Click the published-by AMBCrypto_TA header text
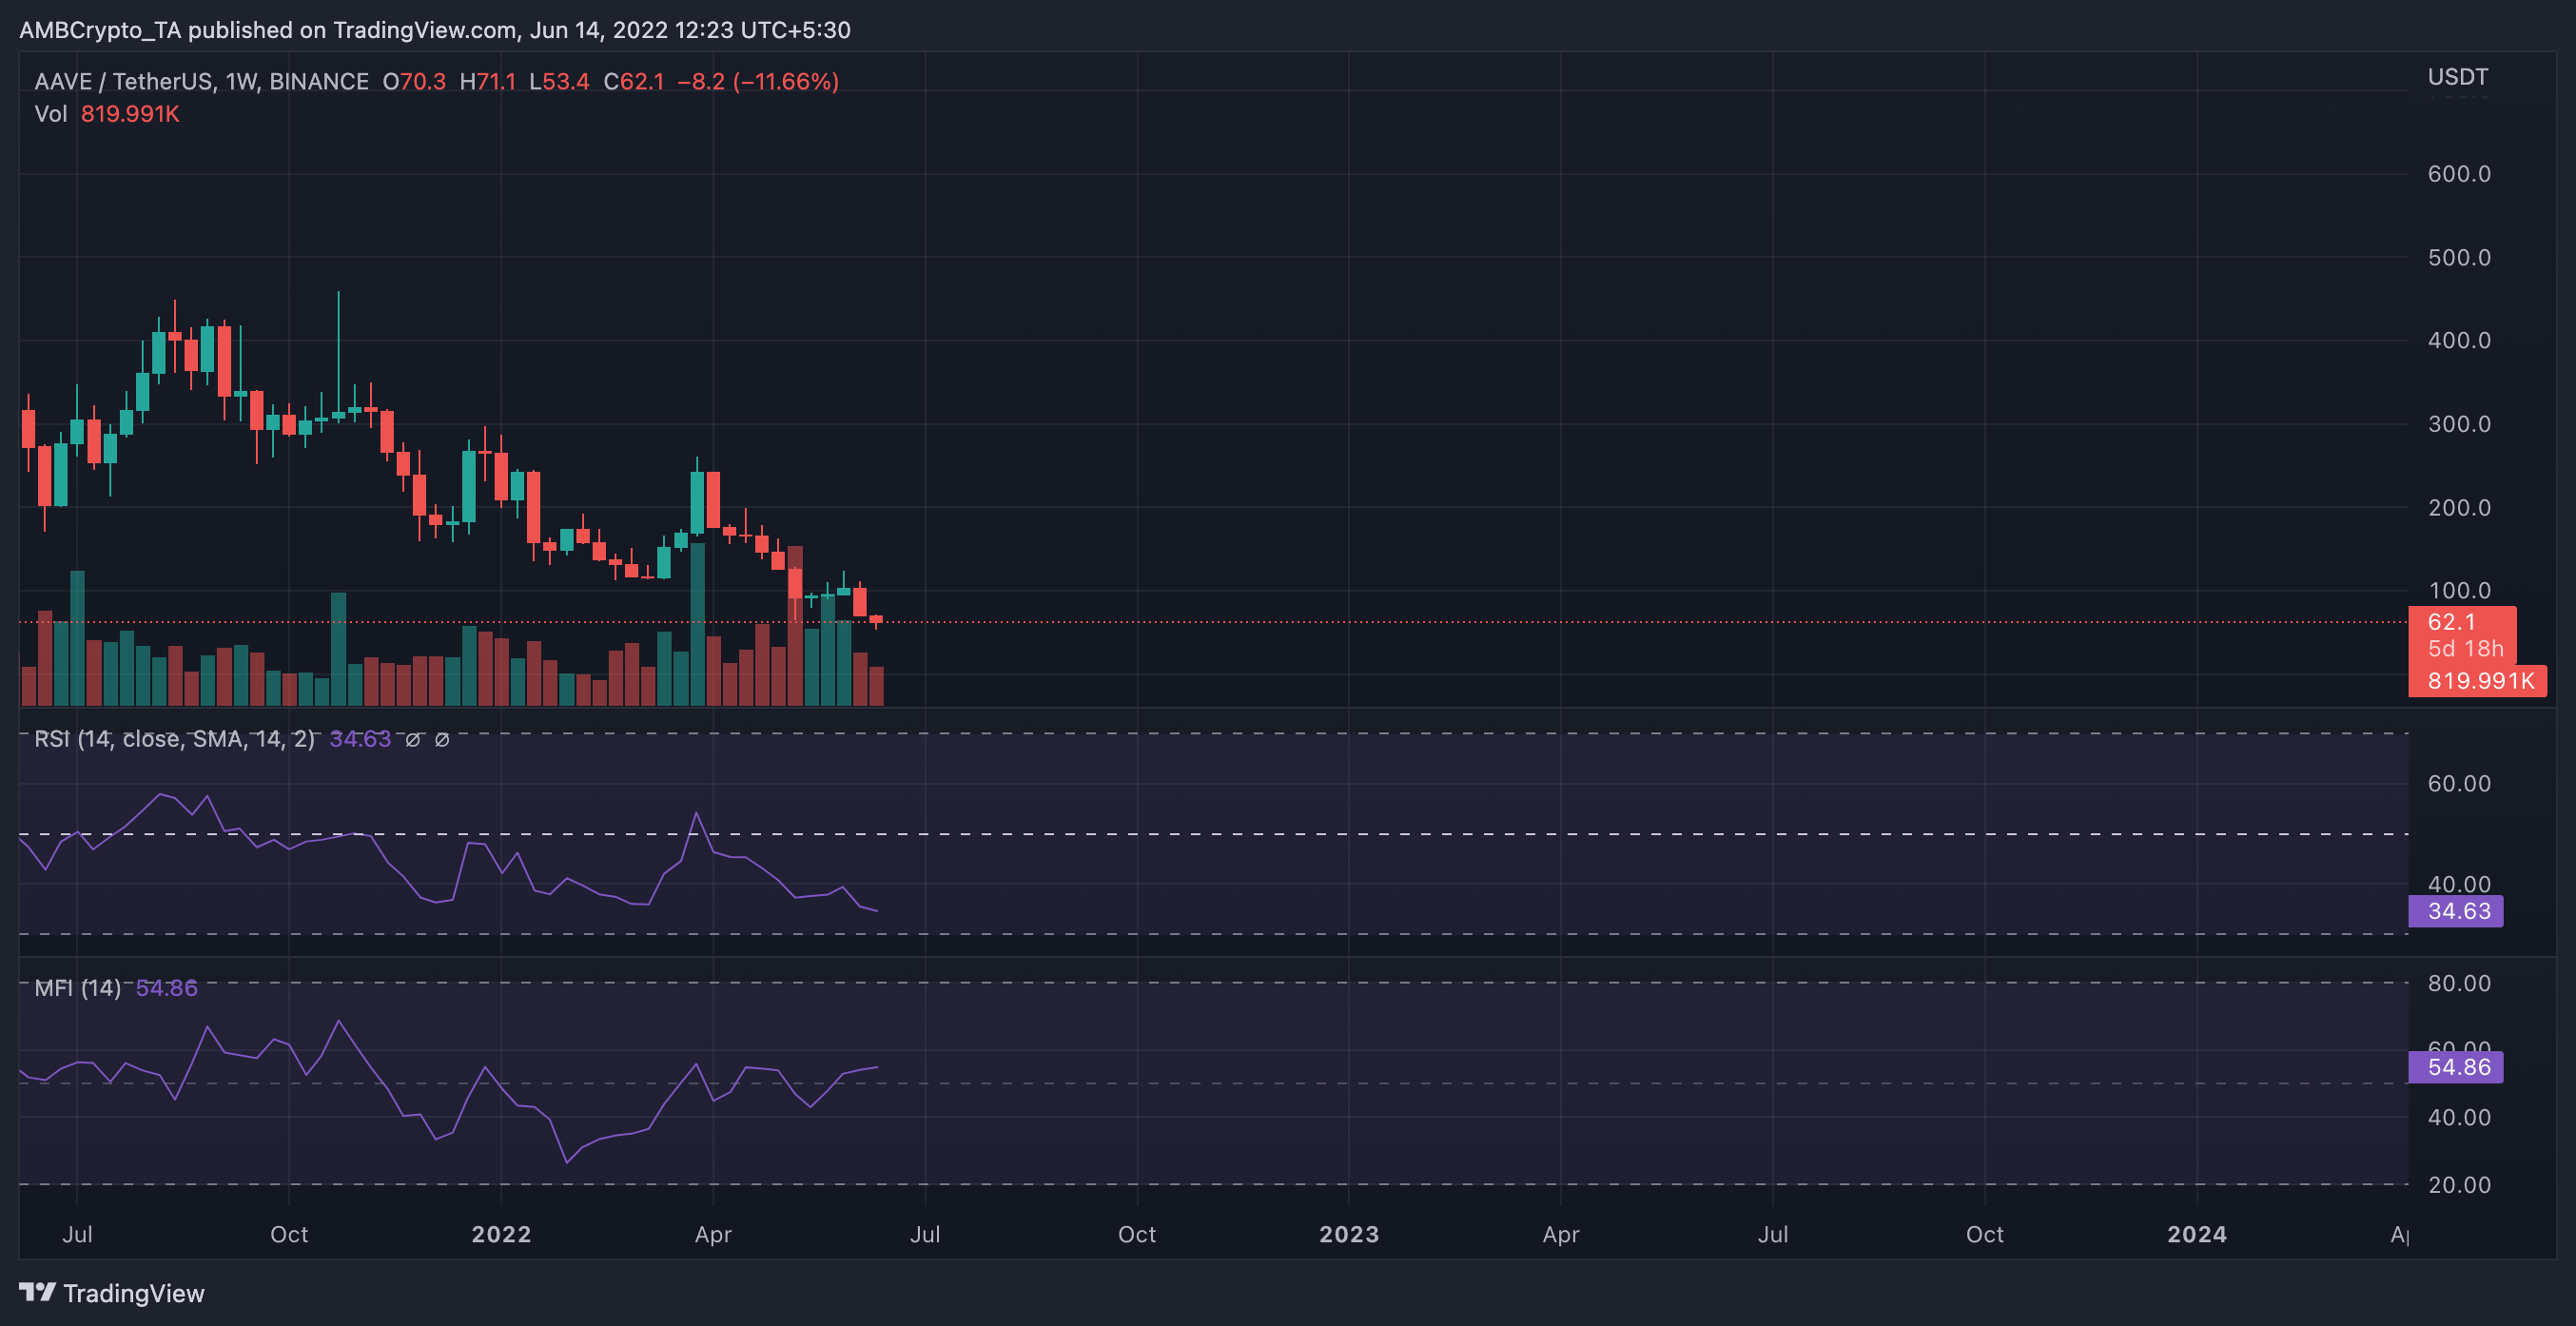The width and height of the screenshot is (2576, 1326). tap(435, 30)
